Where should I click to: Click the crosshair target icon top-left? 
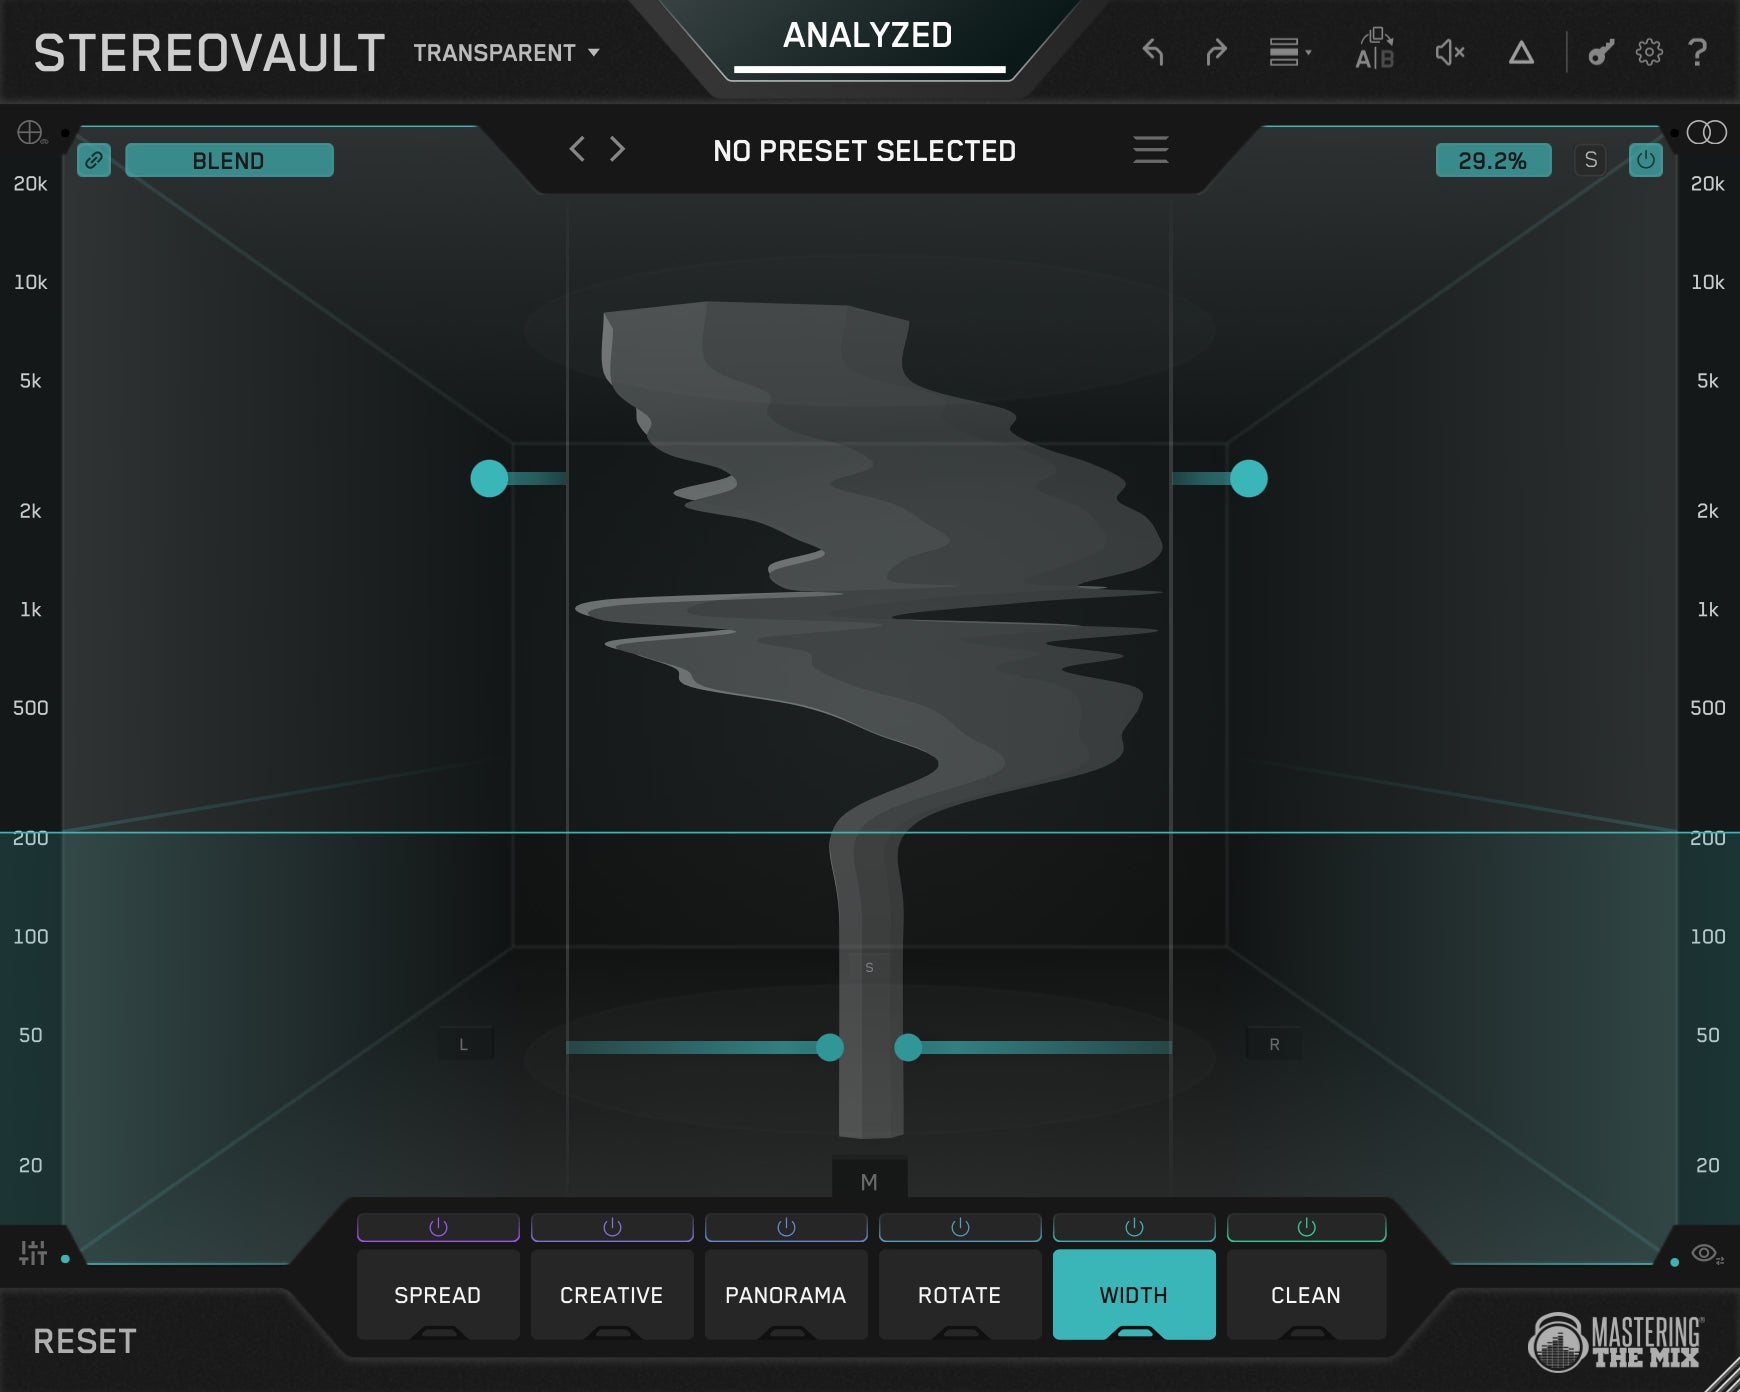coord(31,132)
